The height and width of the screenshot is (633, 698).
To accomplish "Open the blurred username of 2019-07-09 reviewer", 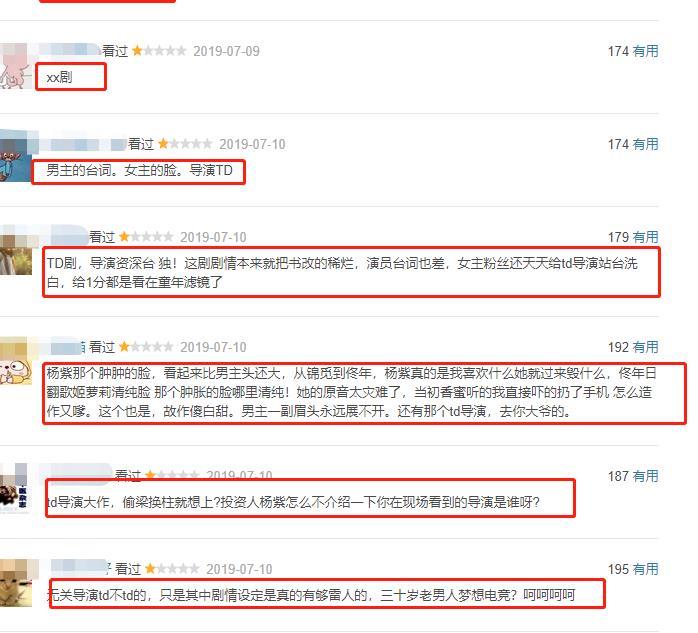I will coord(69,49).
